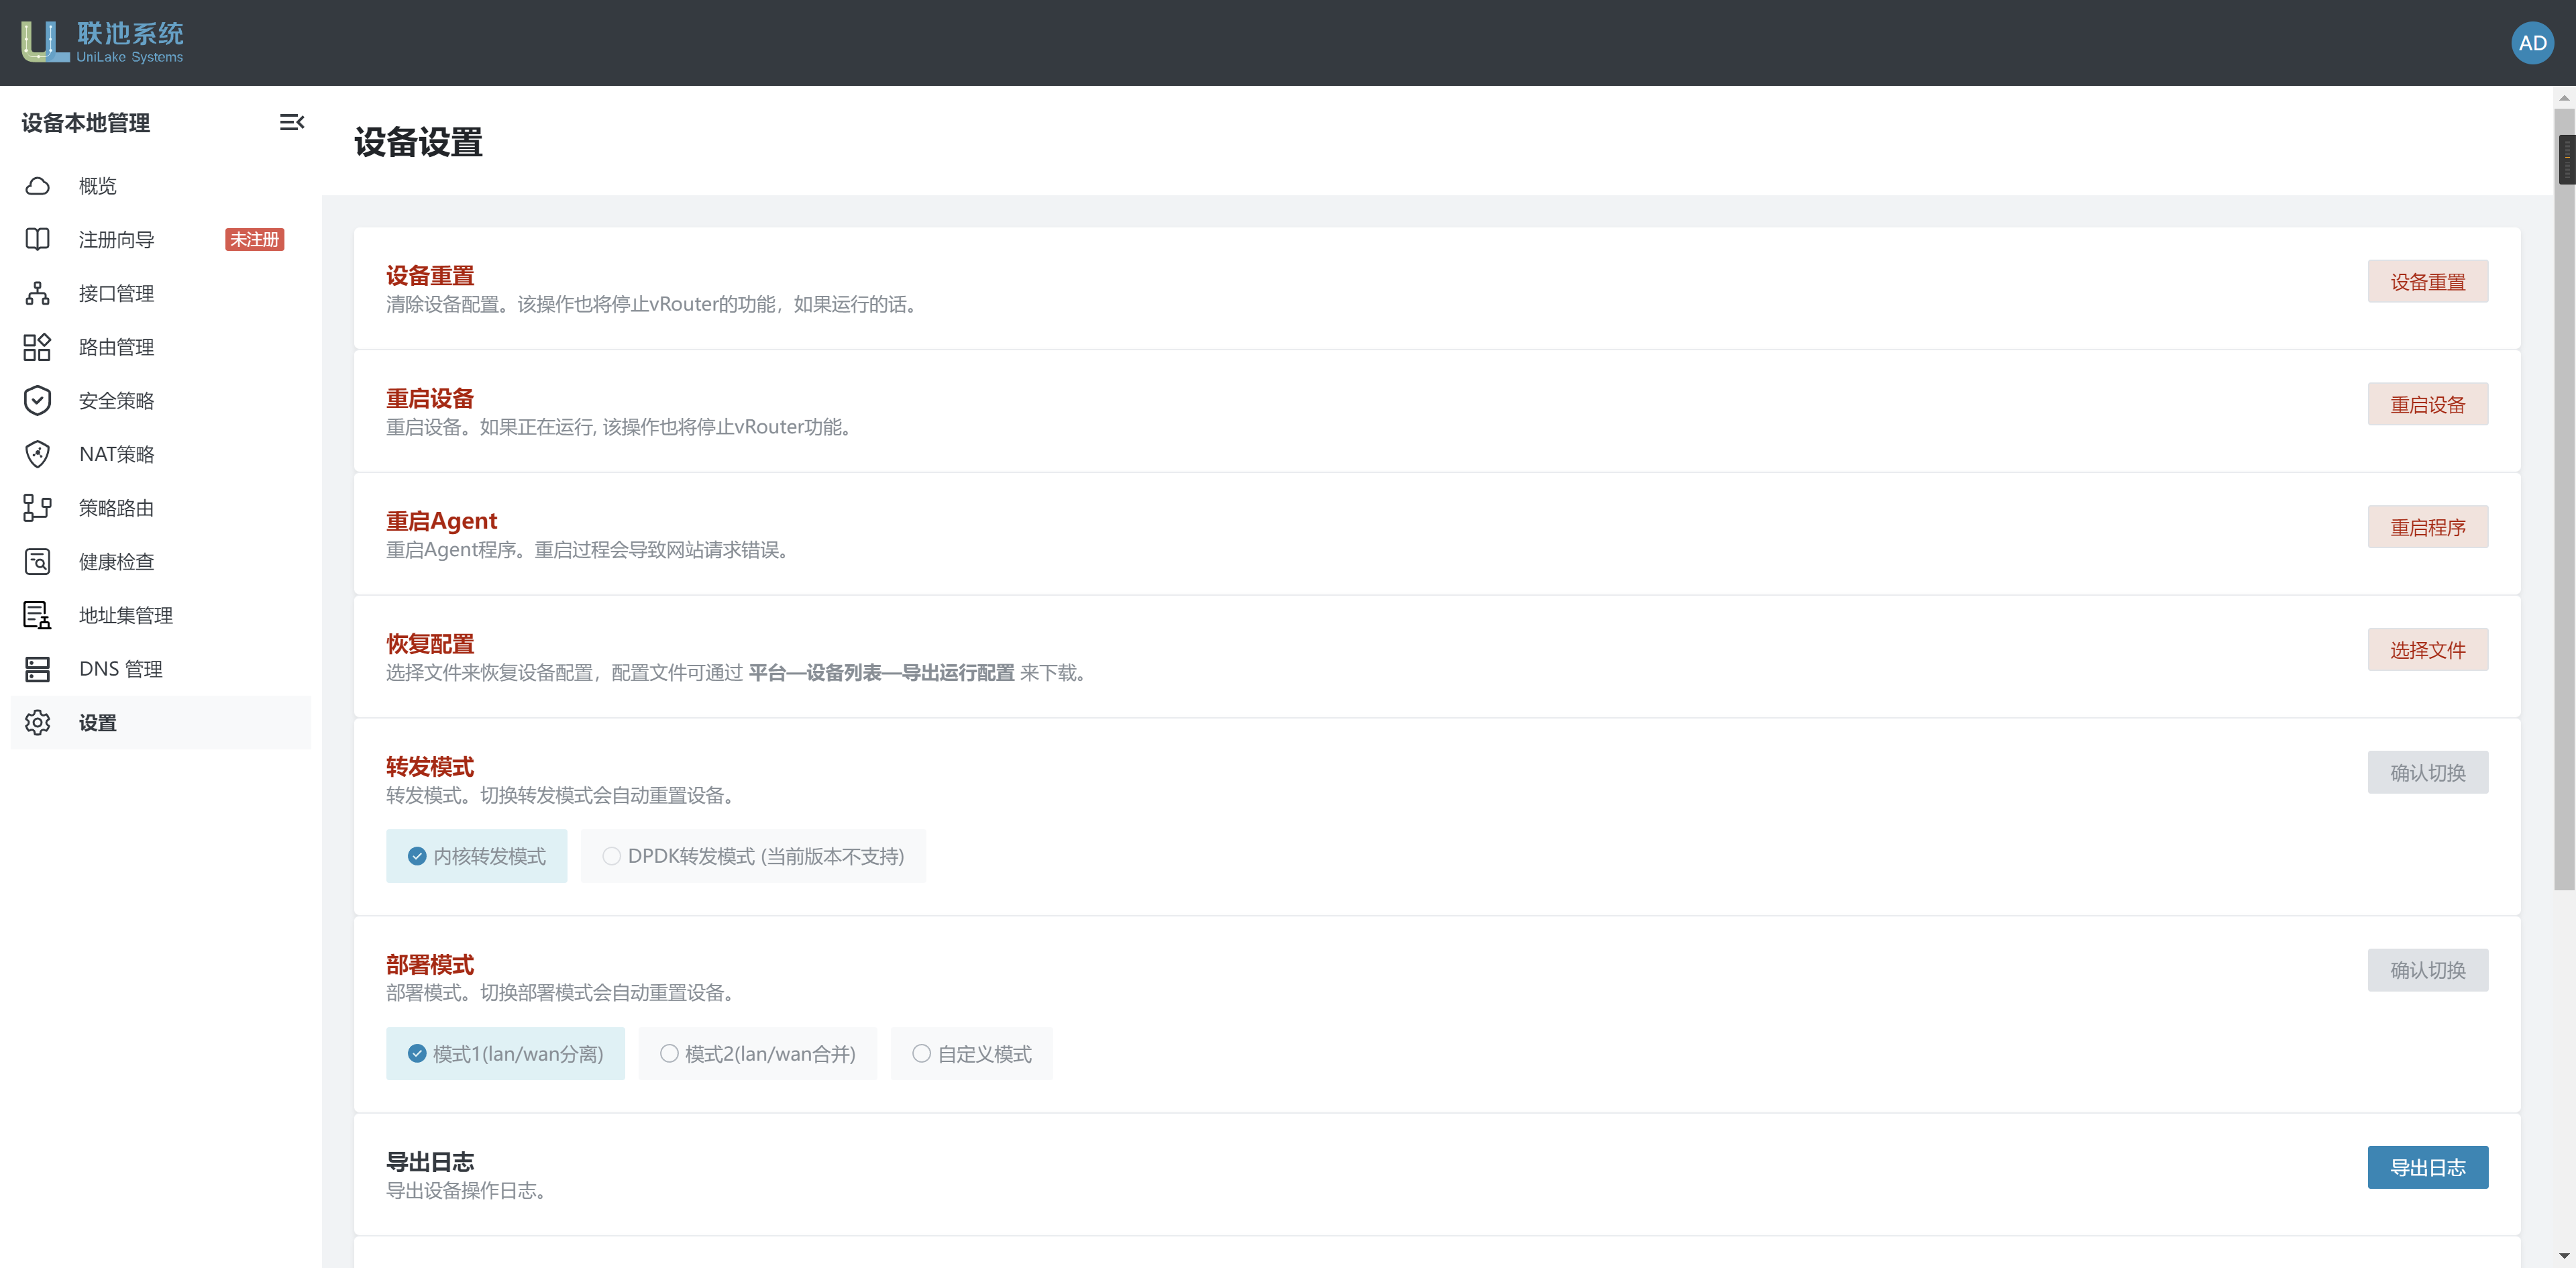Click the cloud icon for 概览
2576x1268 pixels.
point(37,186)
